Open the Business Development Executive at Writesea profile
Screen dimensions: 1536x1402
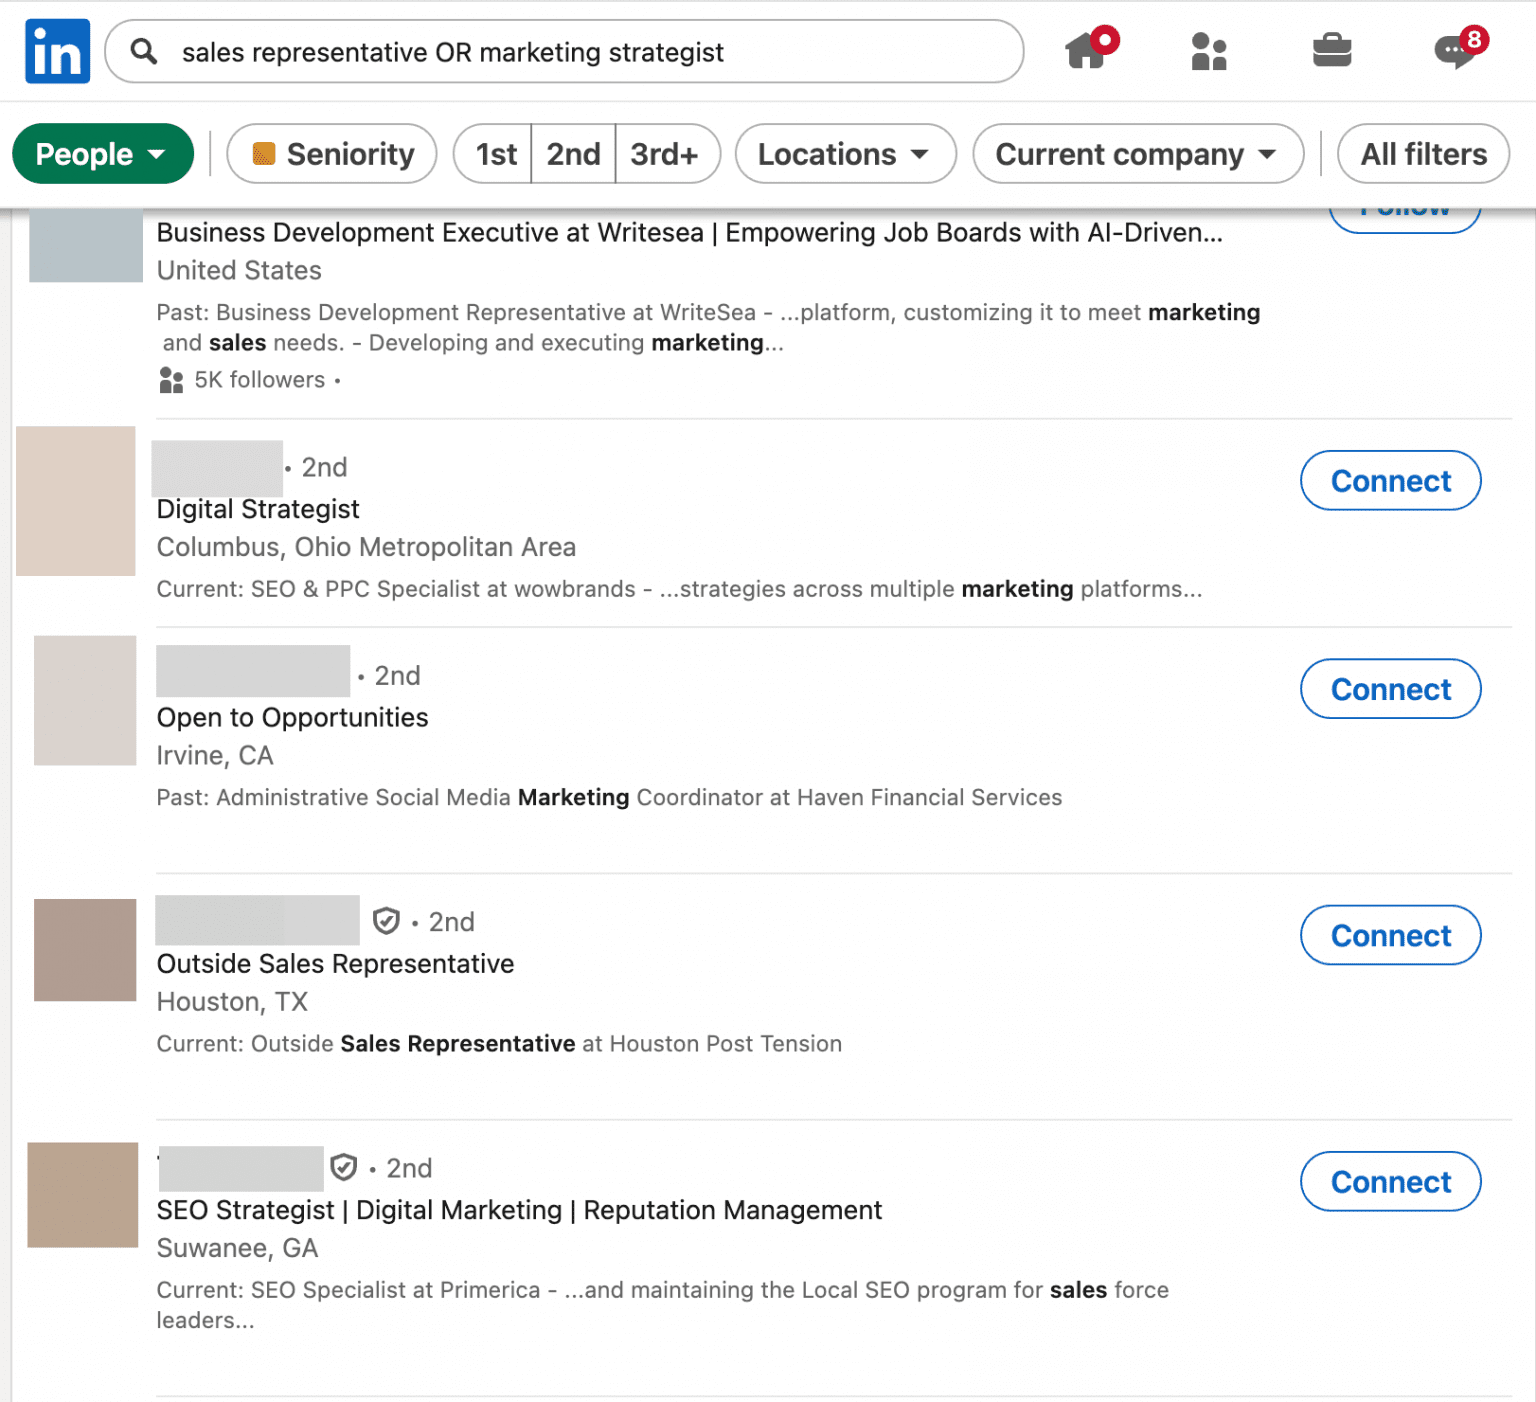[x=690, y=232]
